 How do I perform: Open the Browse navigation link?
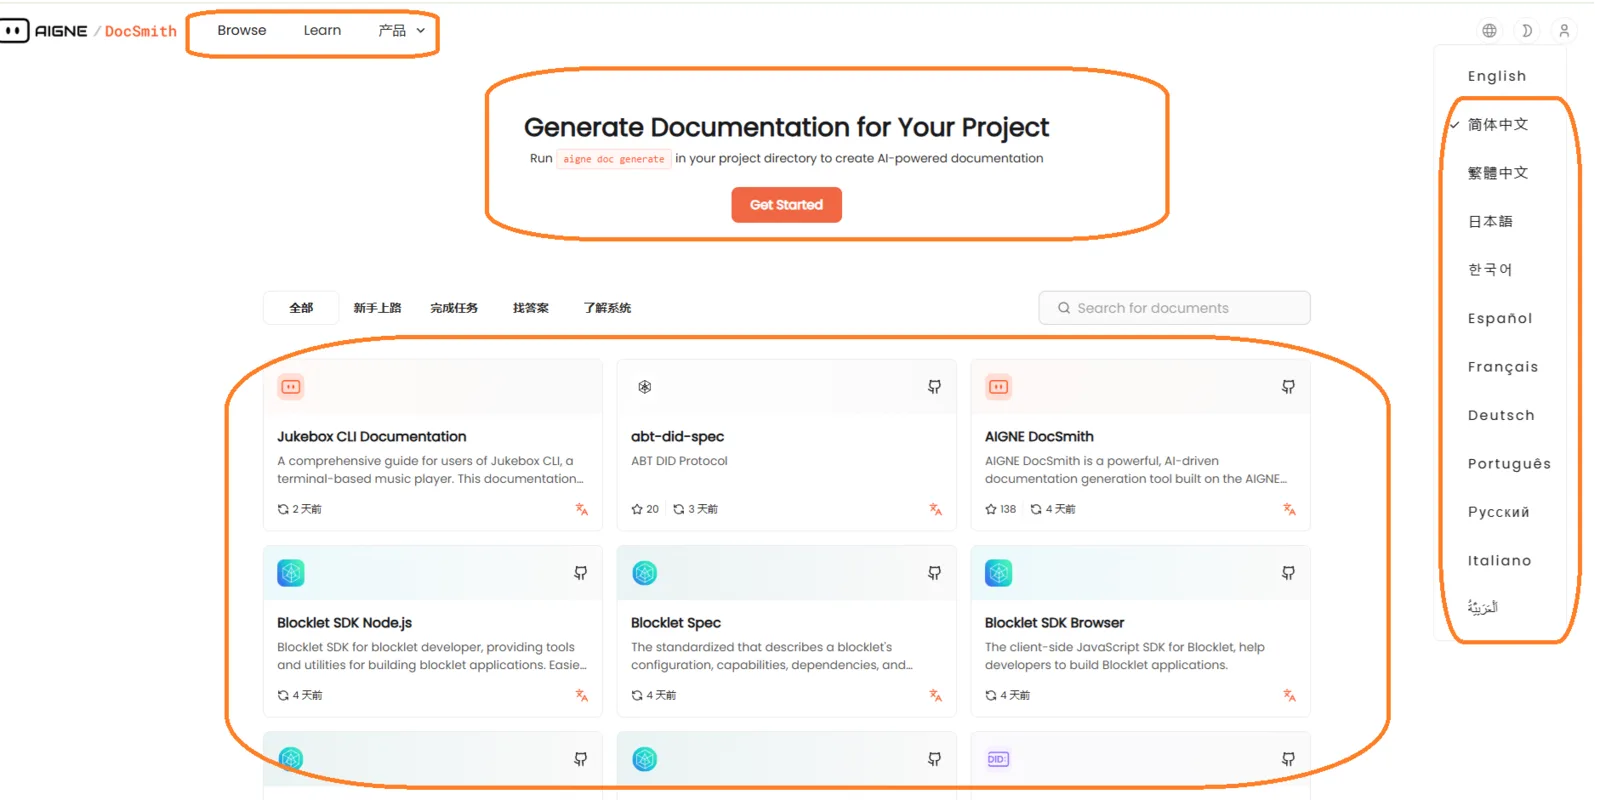pos(242,31)
